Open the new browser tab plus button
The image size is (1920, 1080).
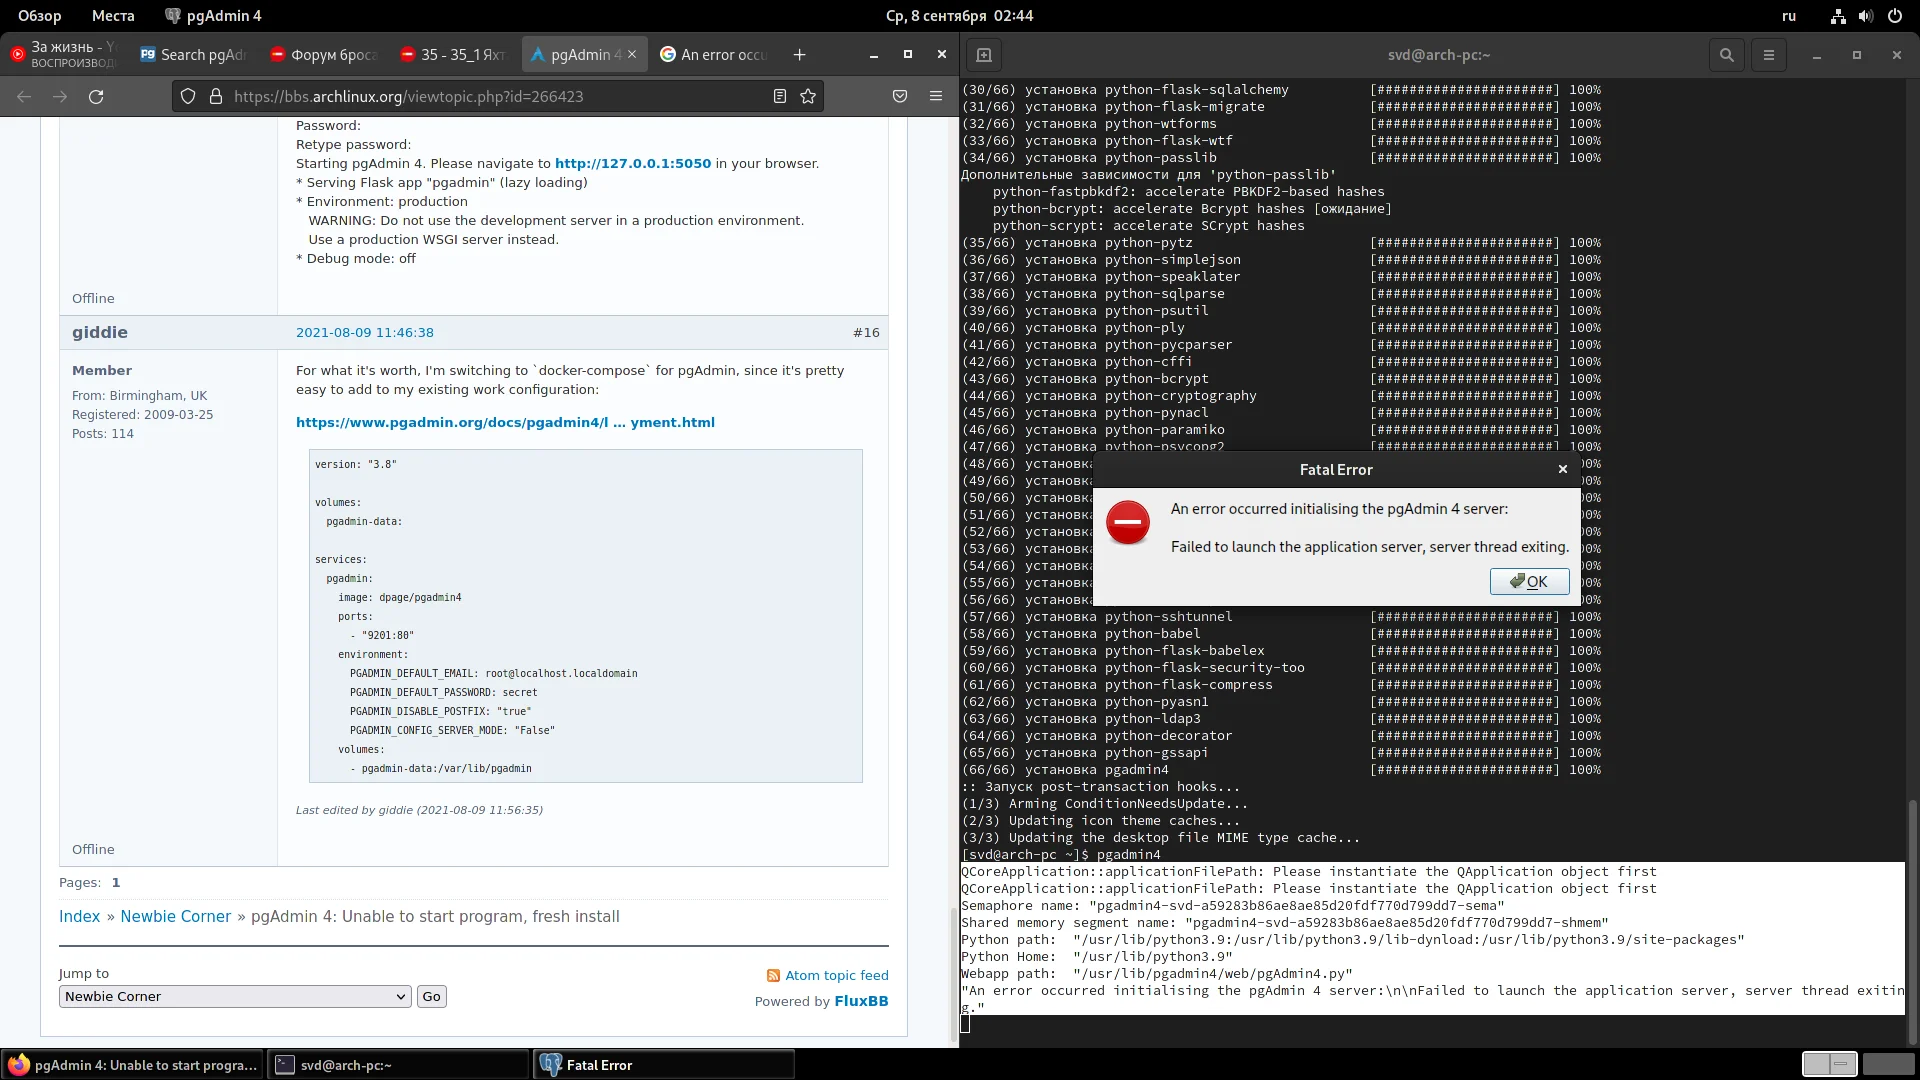click(799, 55)
